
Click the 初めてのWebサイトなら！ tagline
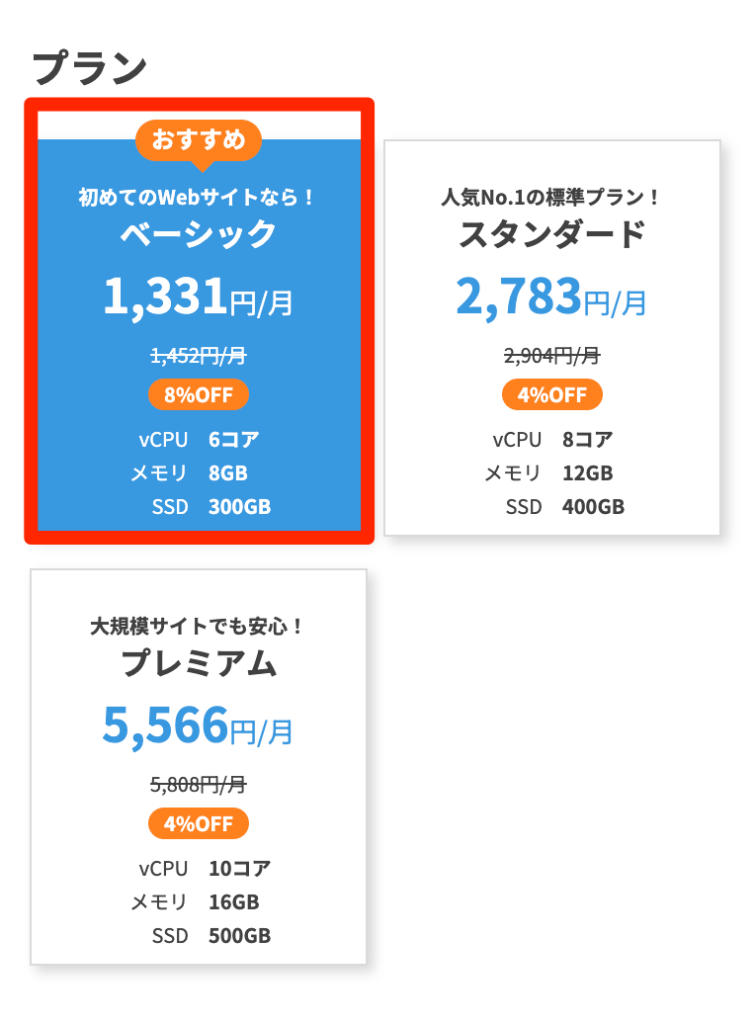[x=198, y=198]
